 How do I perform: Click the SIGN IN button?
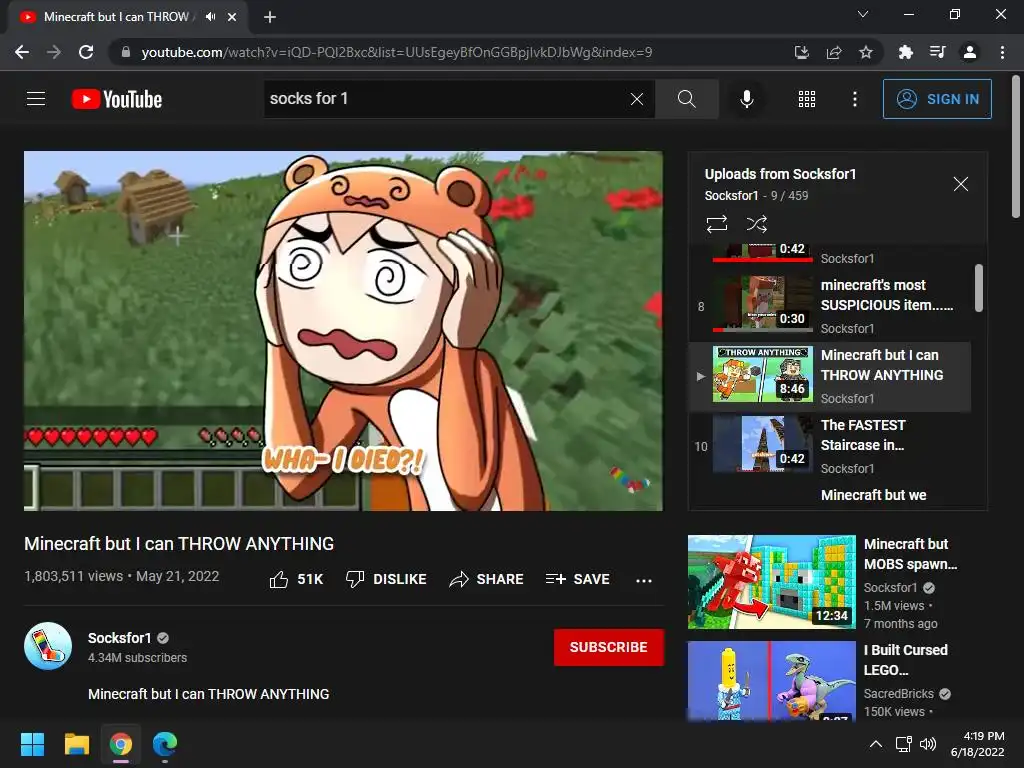(x=937, y=99)
